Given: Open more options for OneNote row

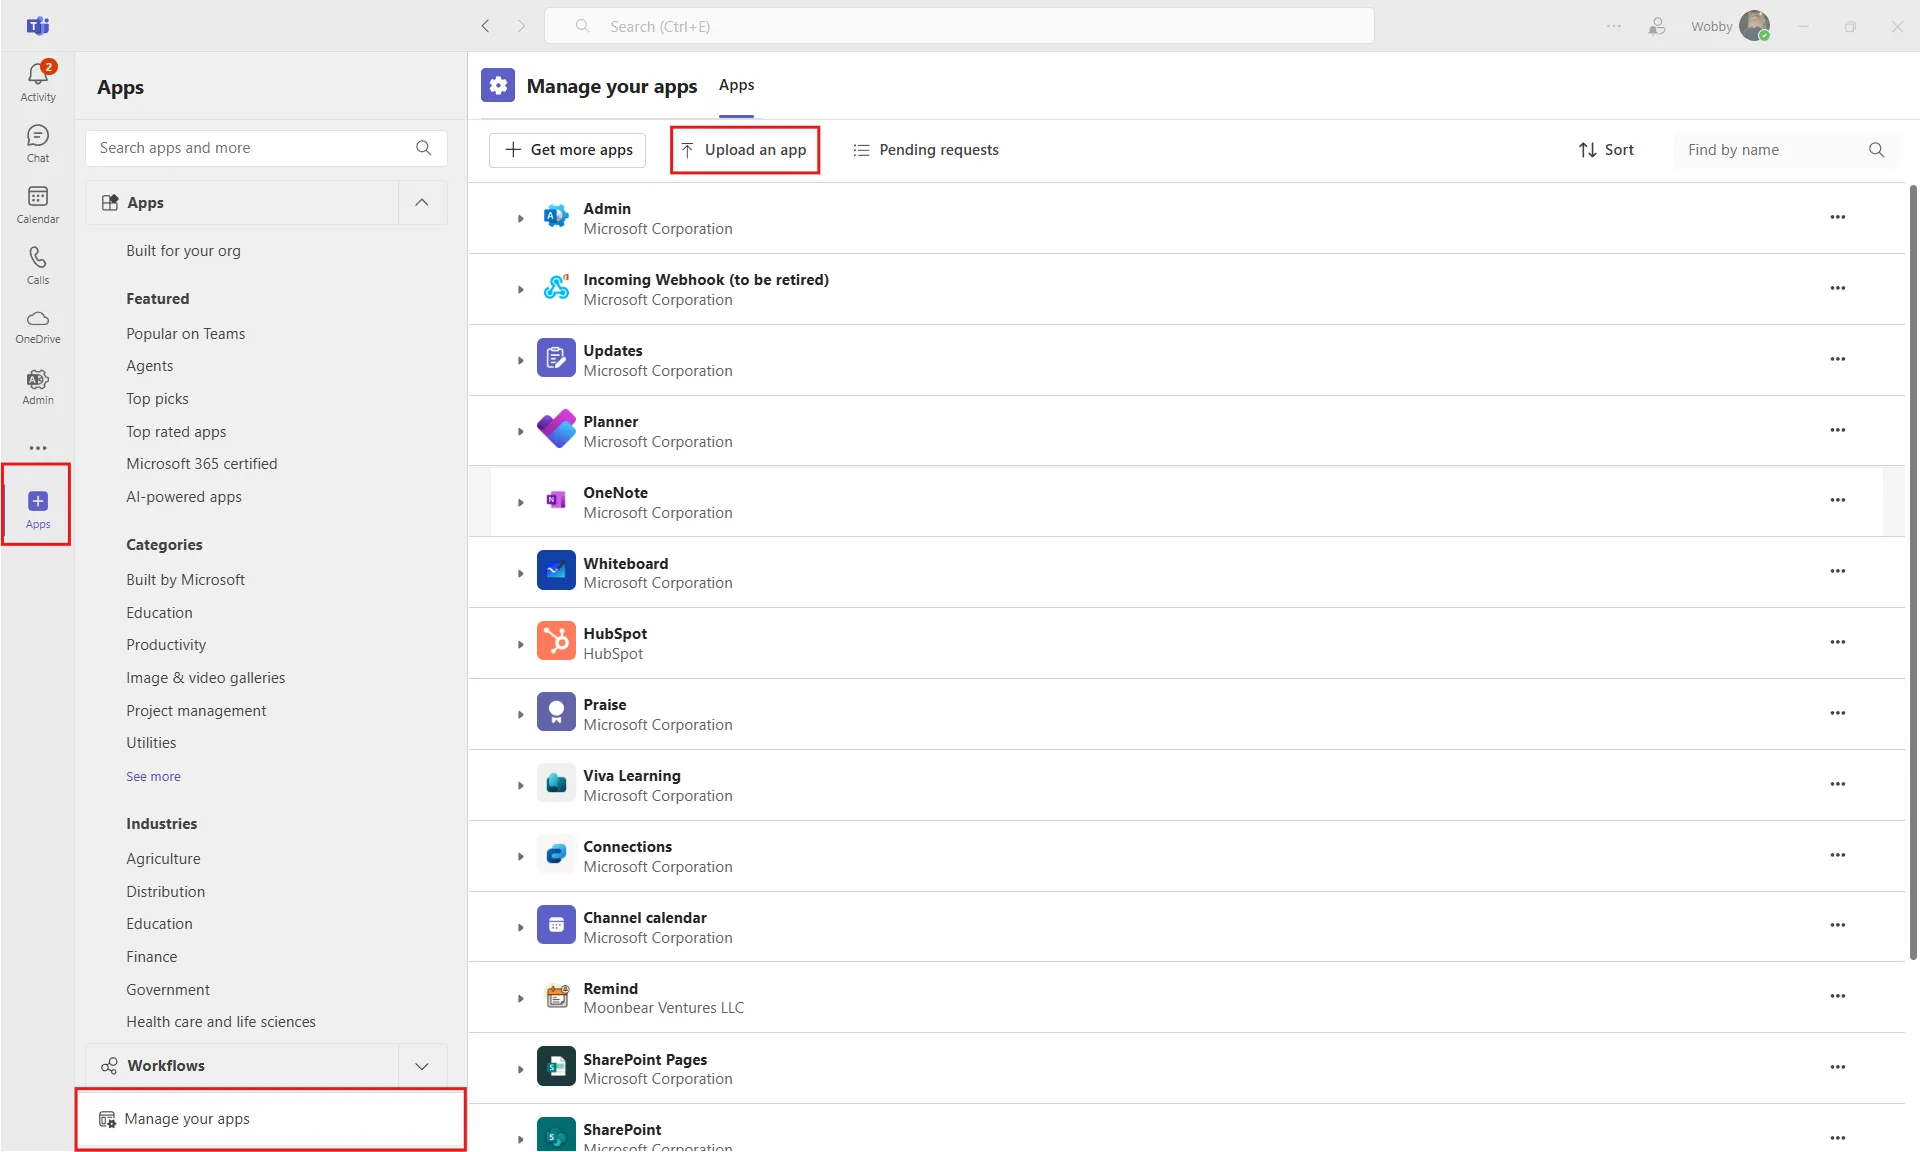Looking at the screenshot, I should tap(1837, 500).
